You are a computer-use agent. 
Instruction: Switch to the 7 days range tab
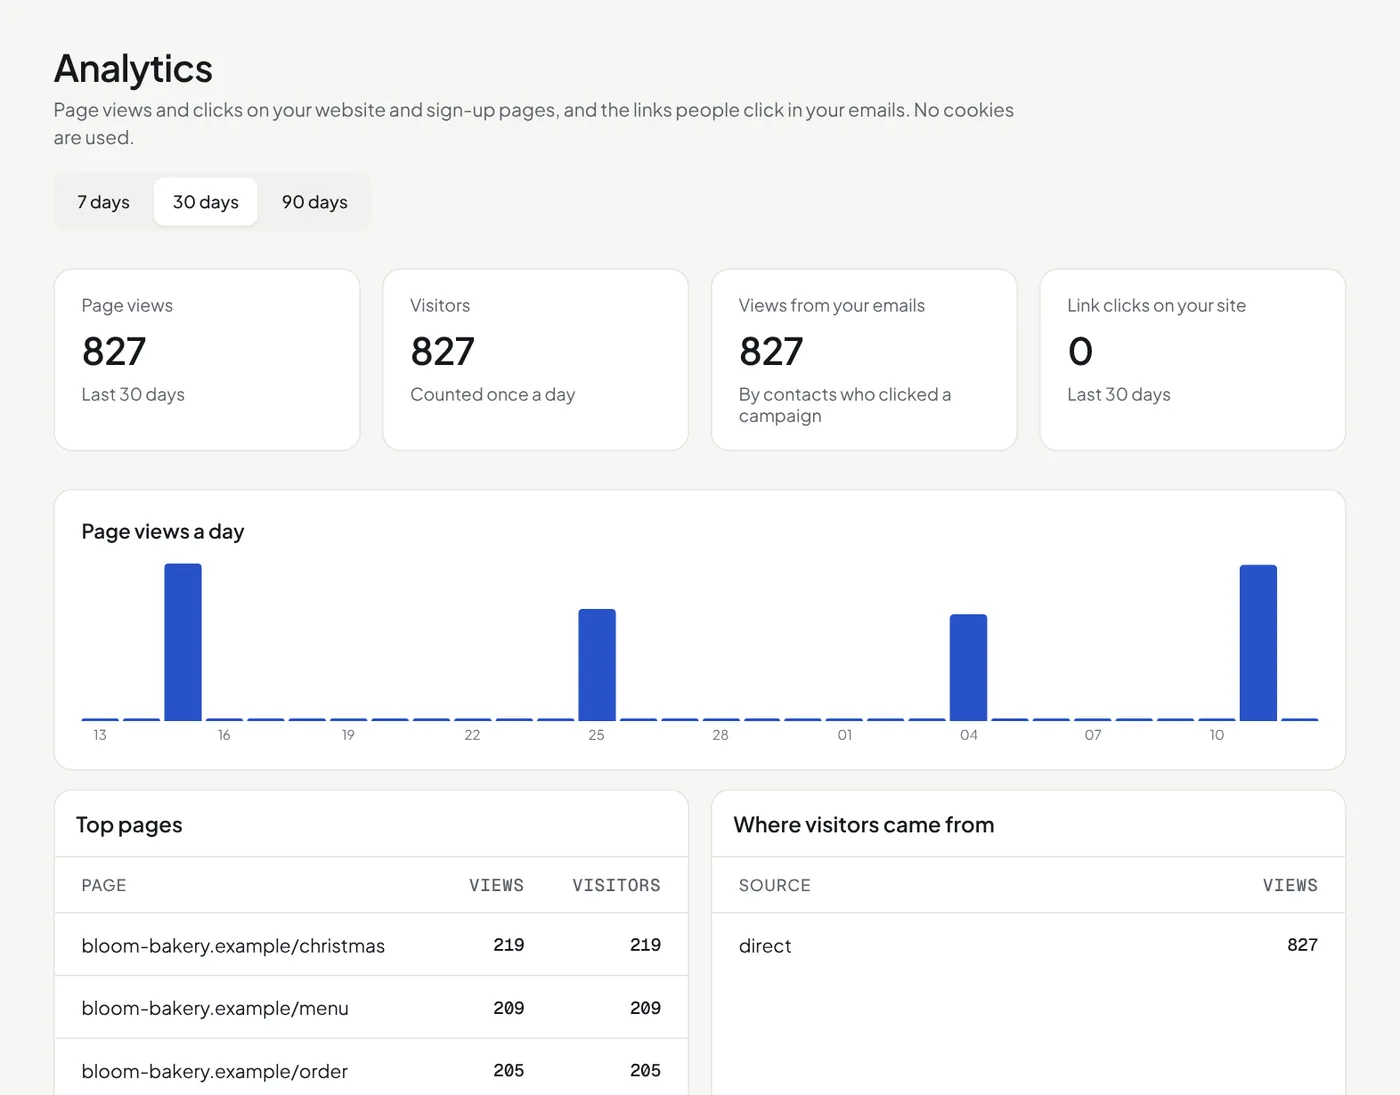(x=104, y=202)
